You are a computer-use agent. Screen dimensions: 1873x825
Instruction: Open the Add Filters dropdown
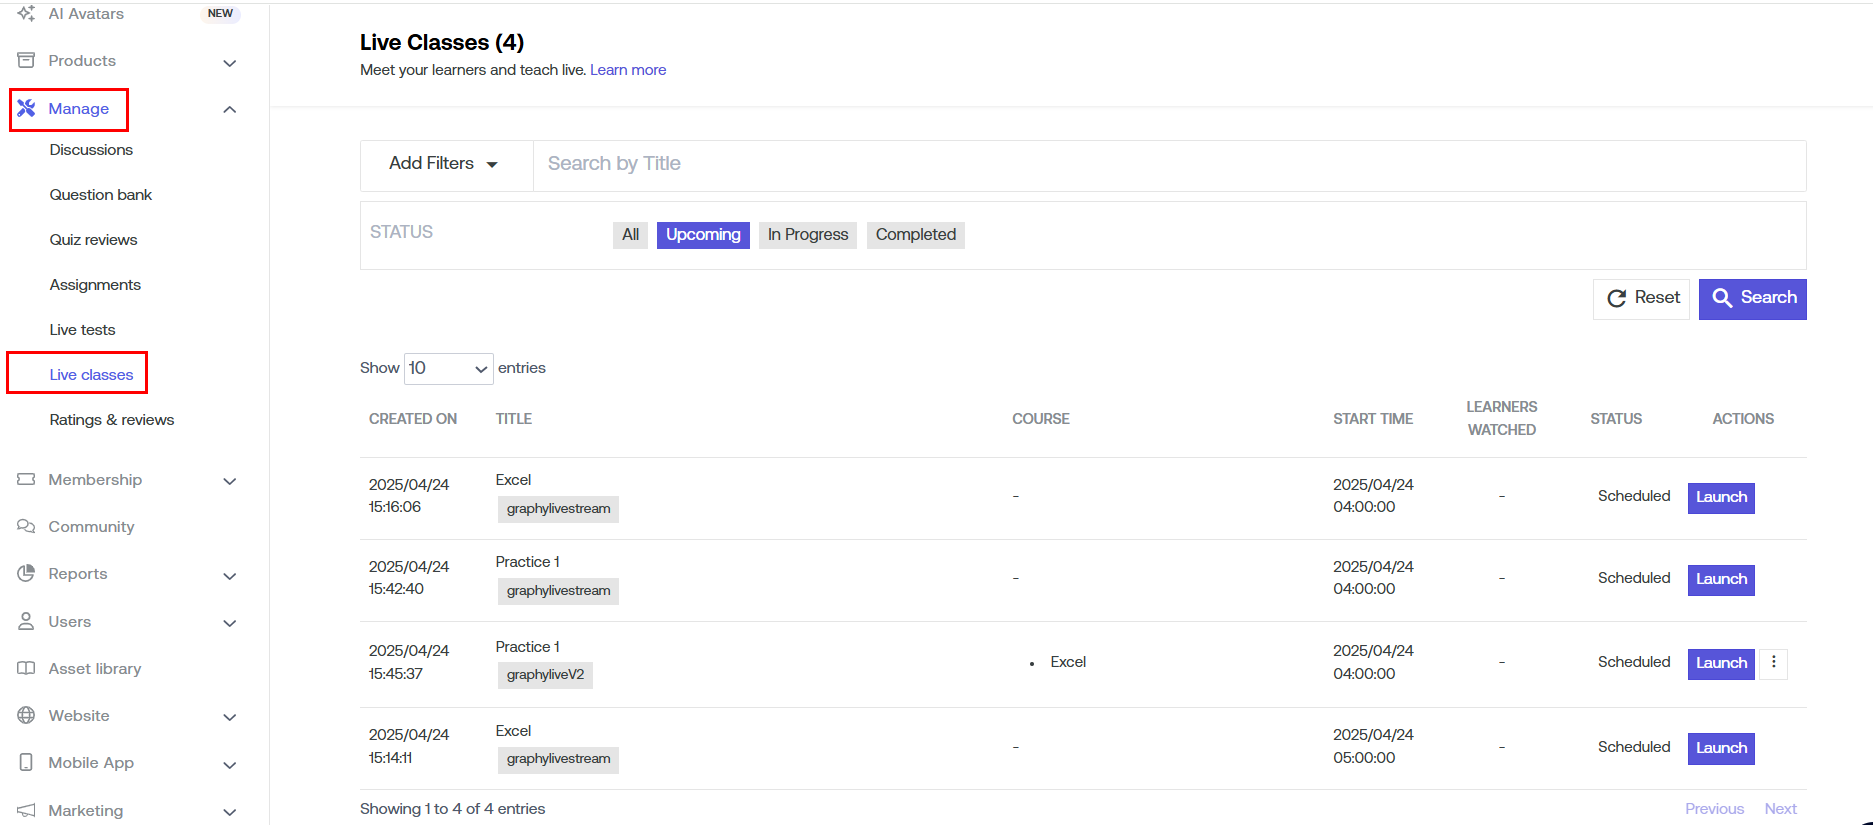point(444,164)
